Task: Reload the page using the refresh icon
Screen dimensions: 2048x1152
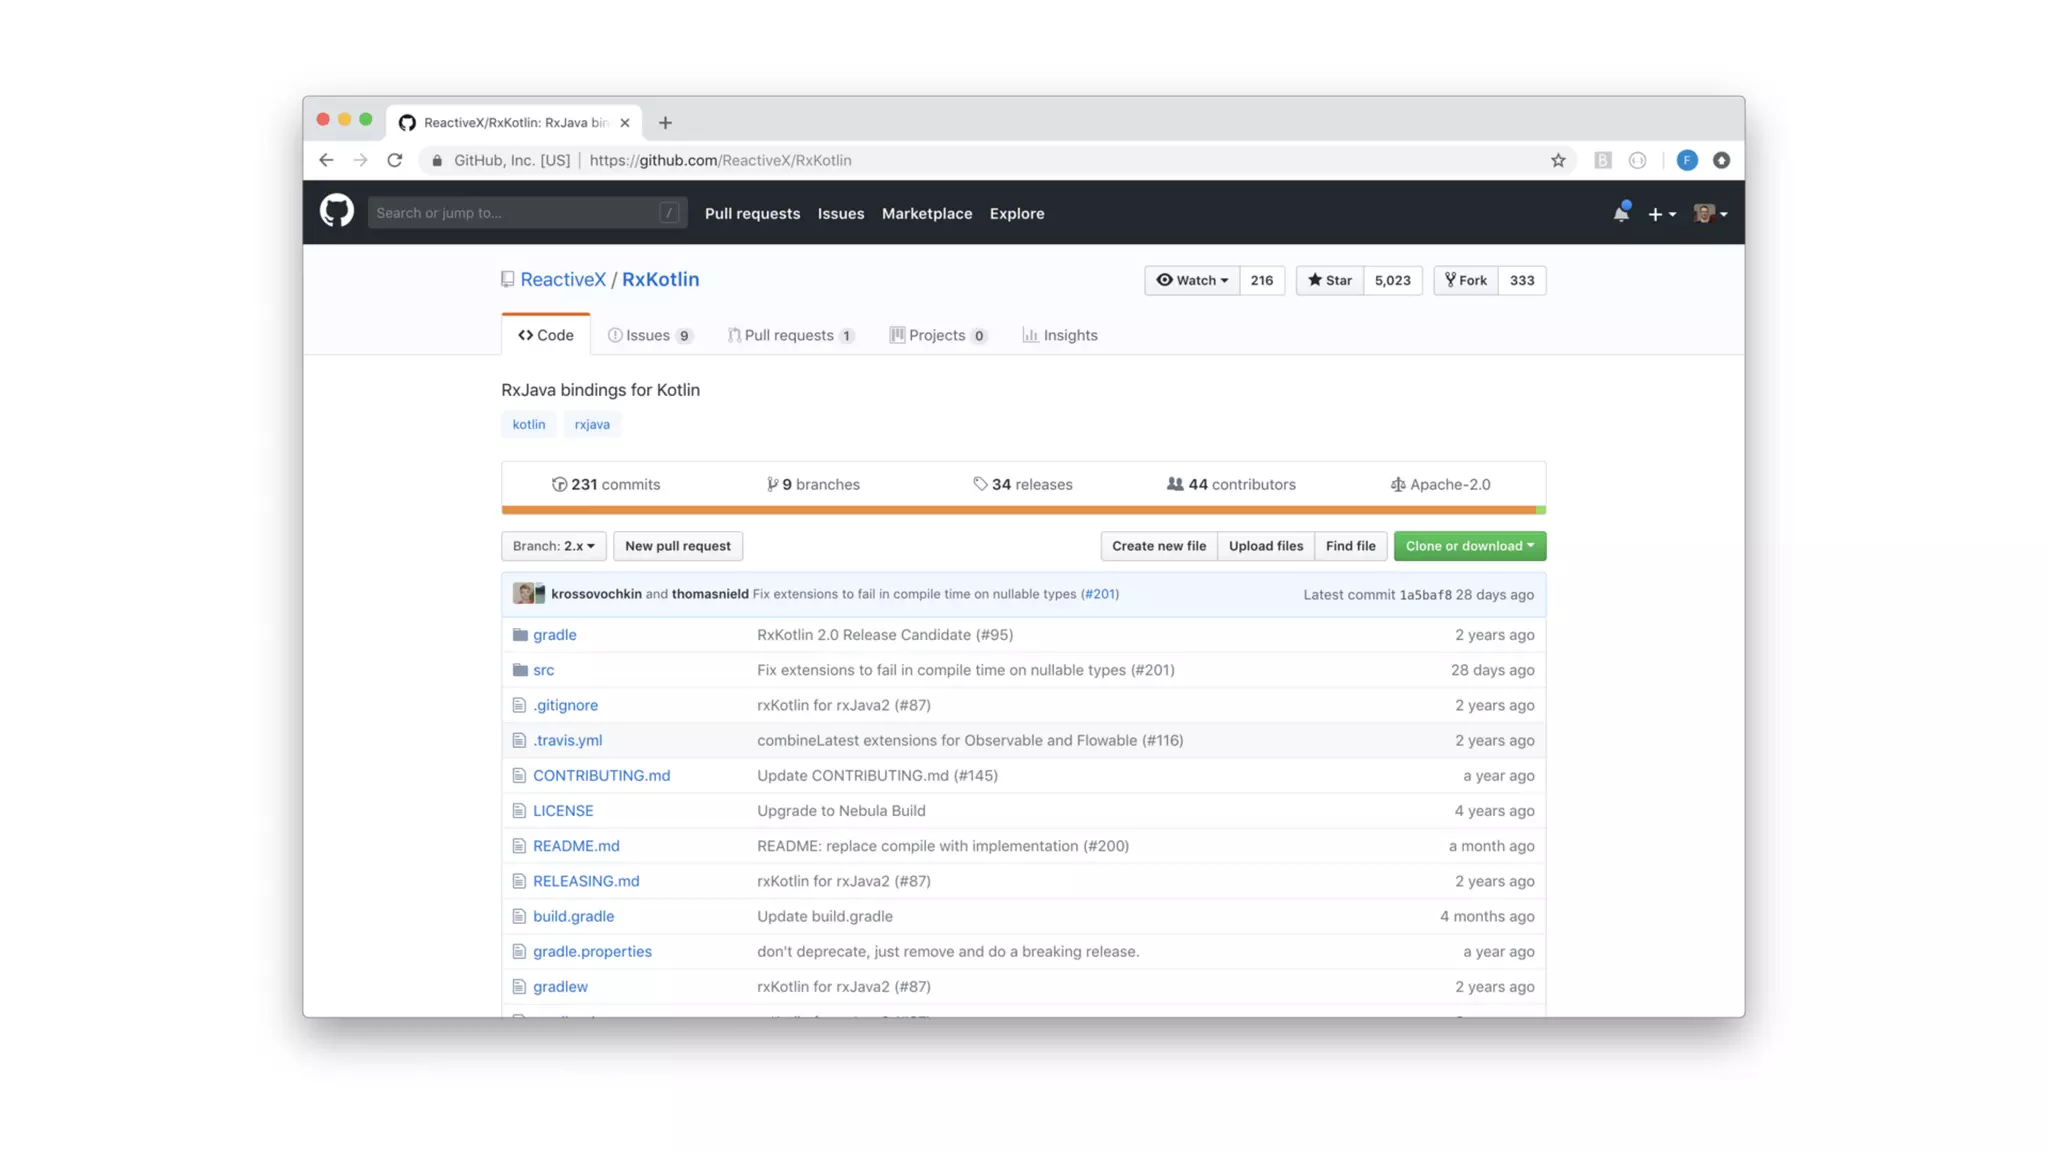Action: (x=395, y=160)
